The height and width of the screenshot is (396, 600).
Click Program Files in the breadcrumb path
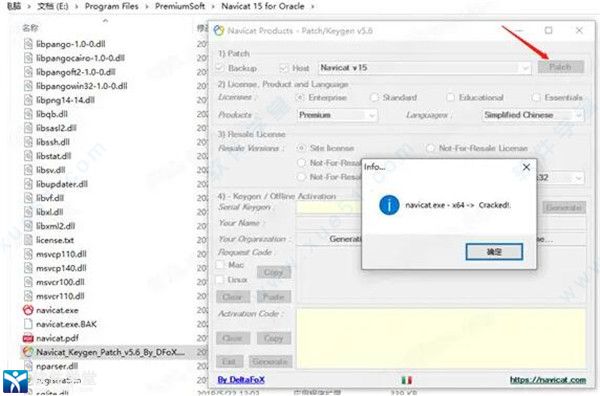111,6
